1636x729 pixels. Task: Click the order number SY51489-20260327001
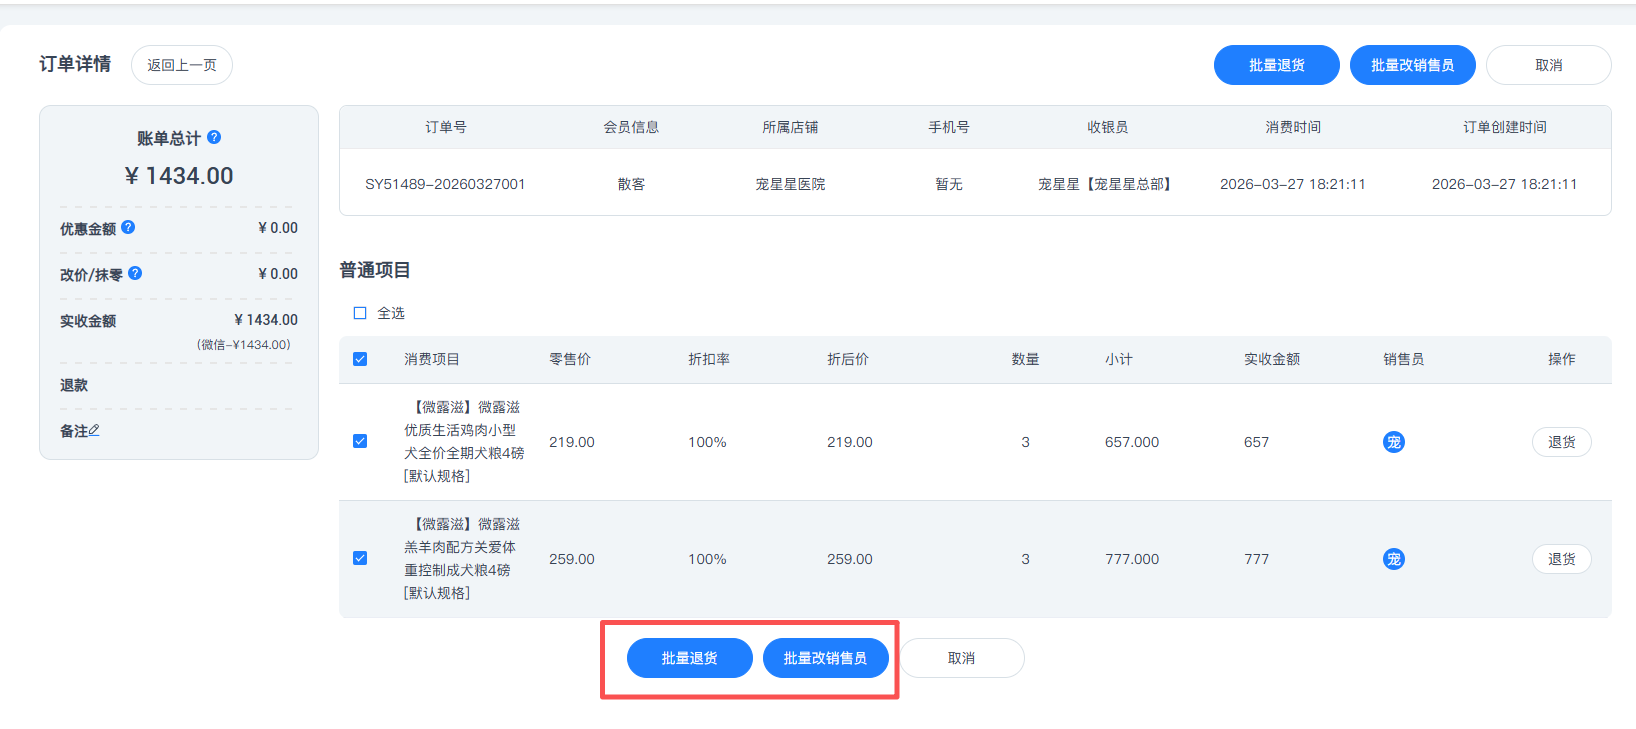coord(445,184)
